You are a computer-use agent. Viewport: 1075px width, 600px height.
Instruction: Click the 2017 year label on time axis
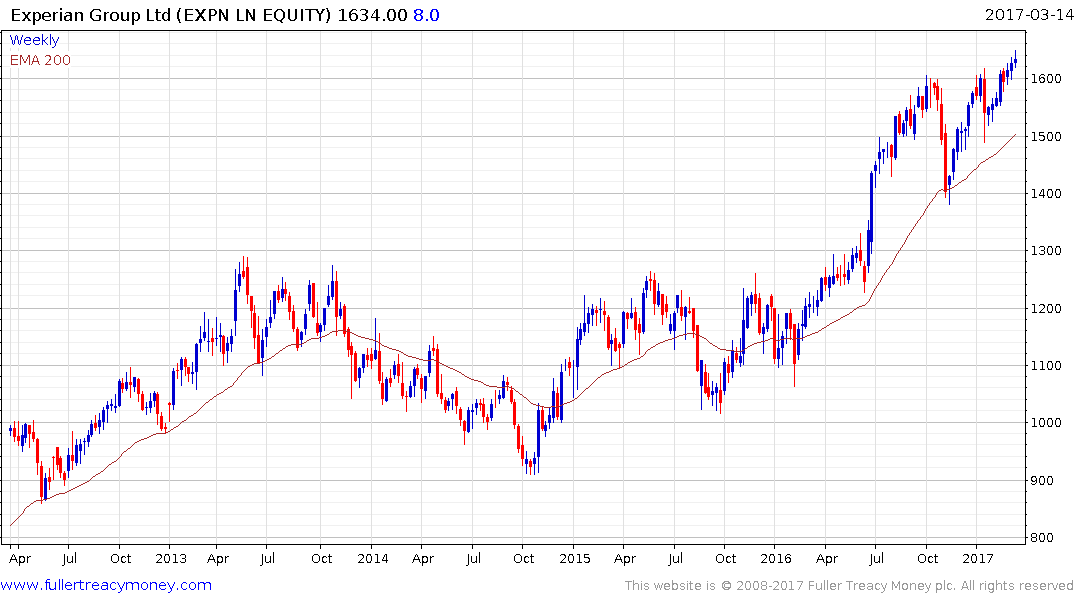point(978,558)
